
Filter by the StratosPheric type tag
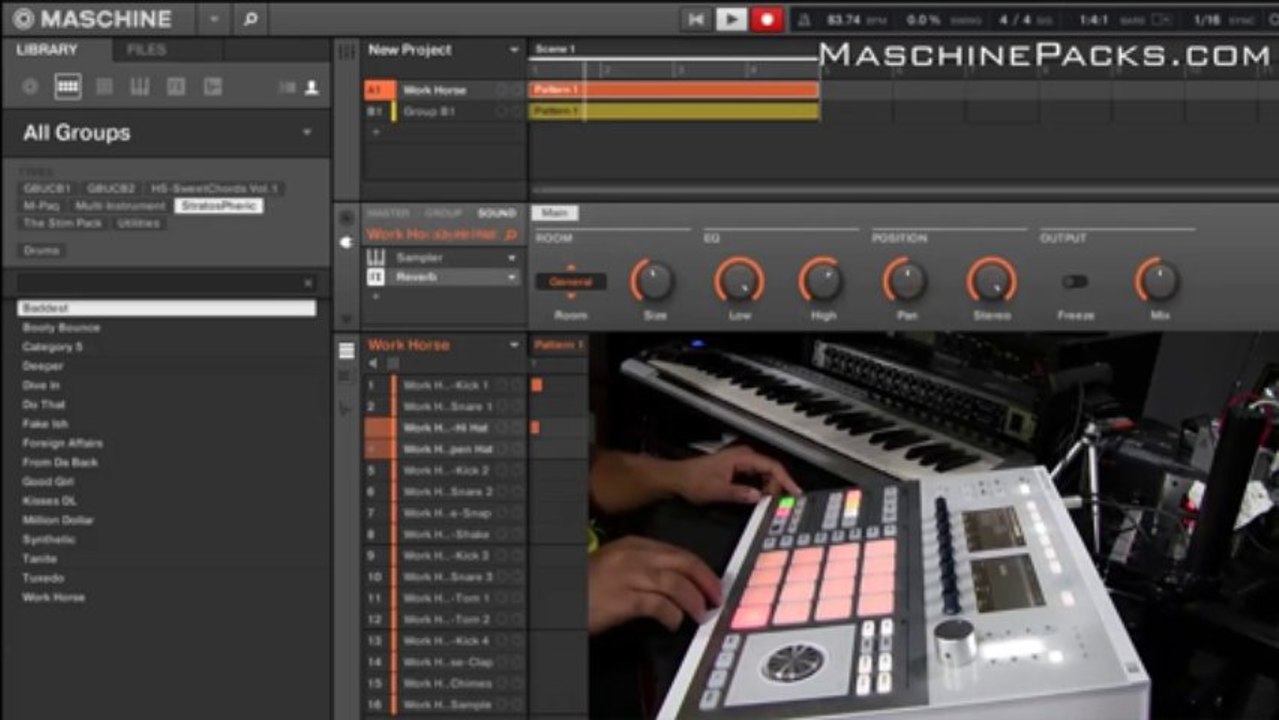218,206
